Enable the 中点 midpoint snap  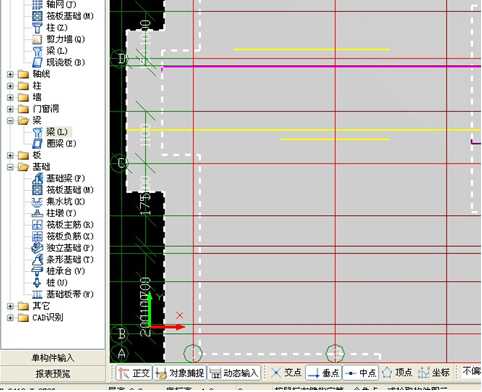click(360, 372)
